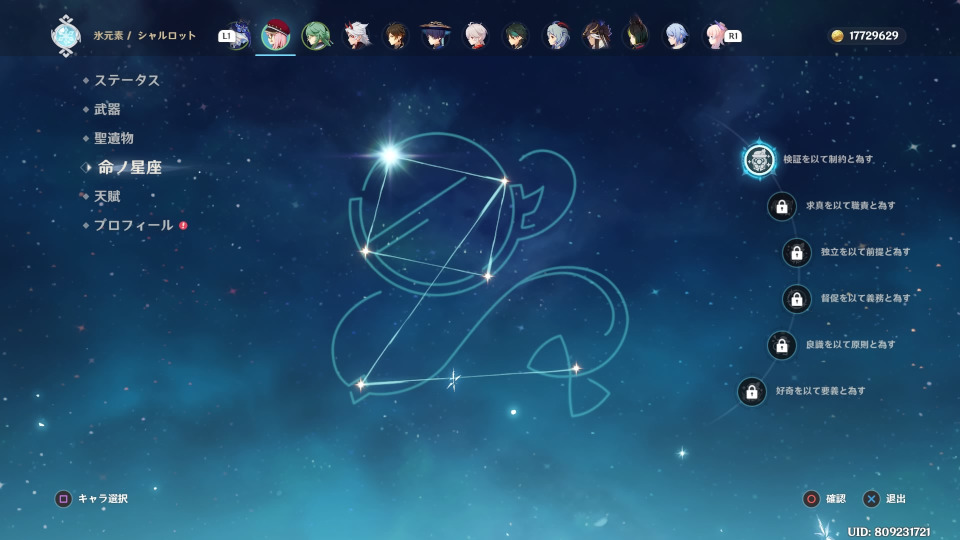
Task: Click the 確認 confirm button
Action: [x=825, y=499]
